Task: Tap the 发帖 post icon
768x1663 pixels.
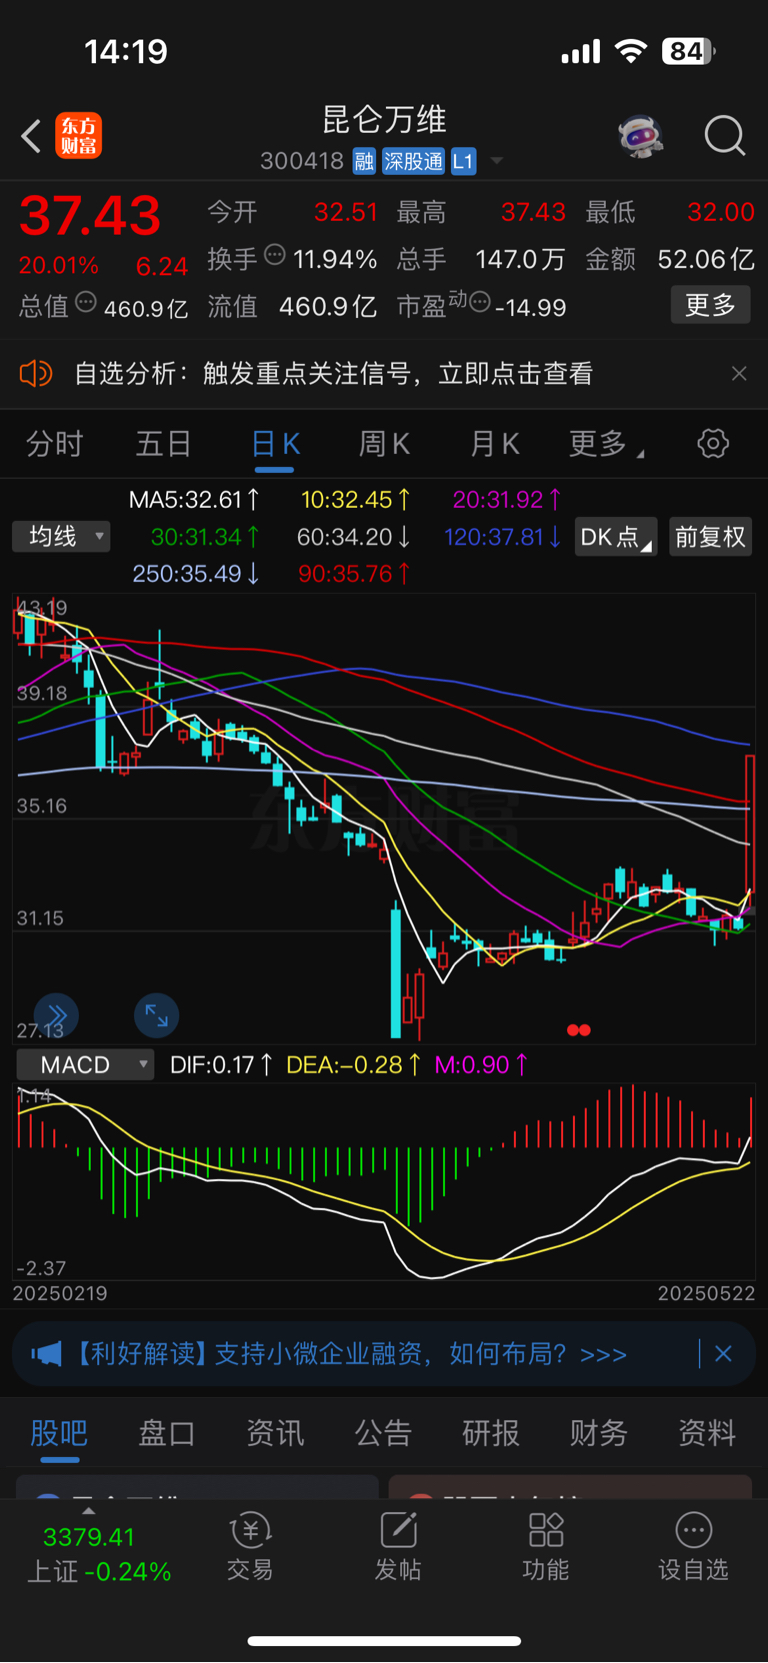Action: point(398,1548)
